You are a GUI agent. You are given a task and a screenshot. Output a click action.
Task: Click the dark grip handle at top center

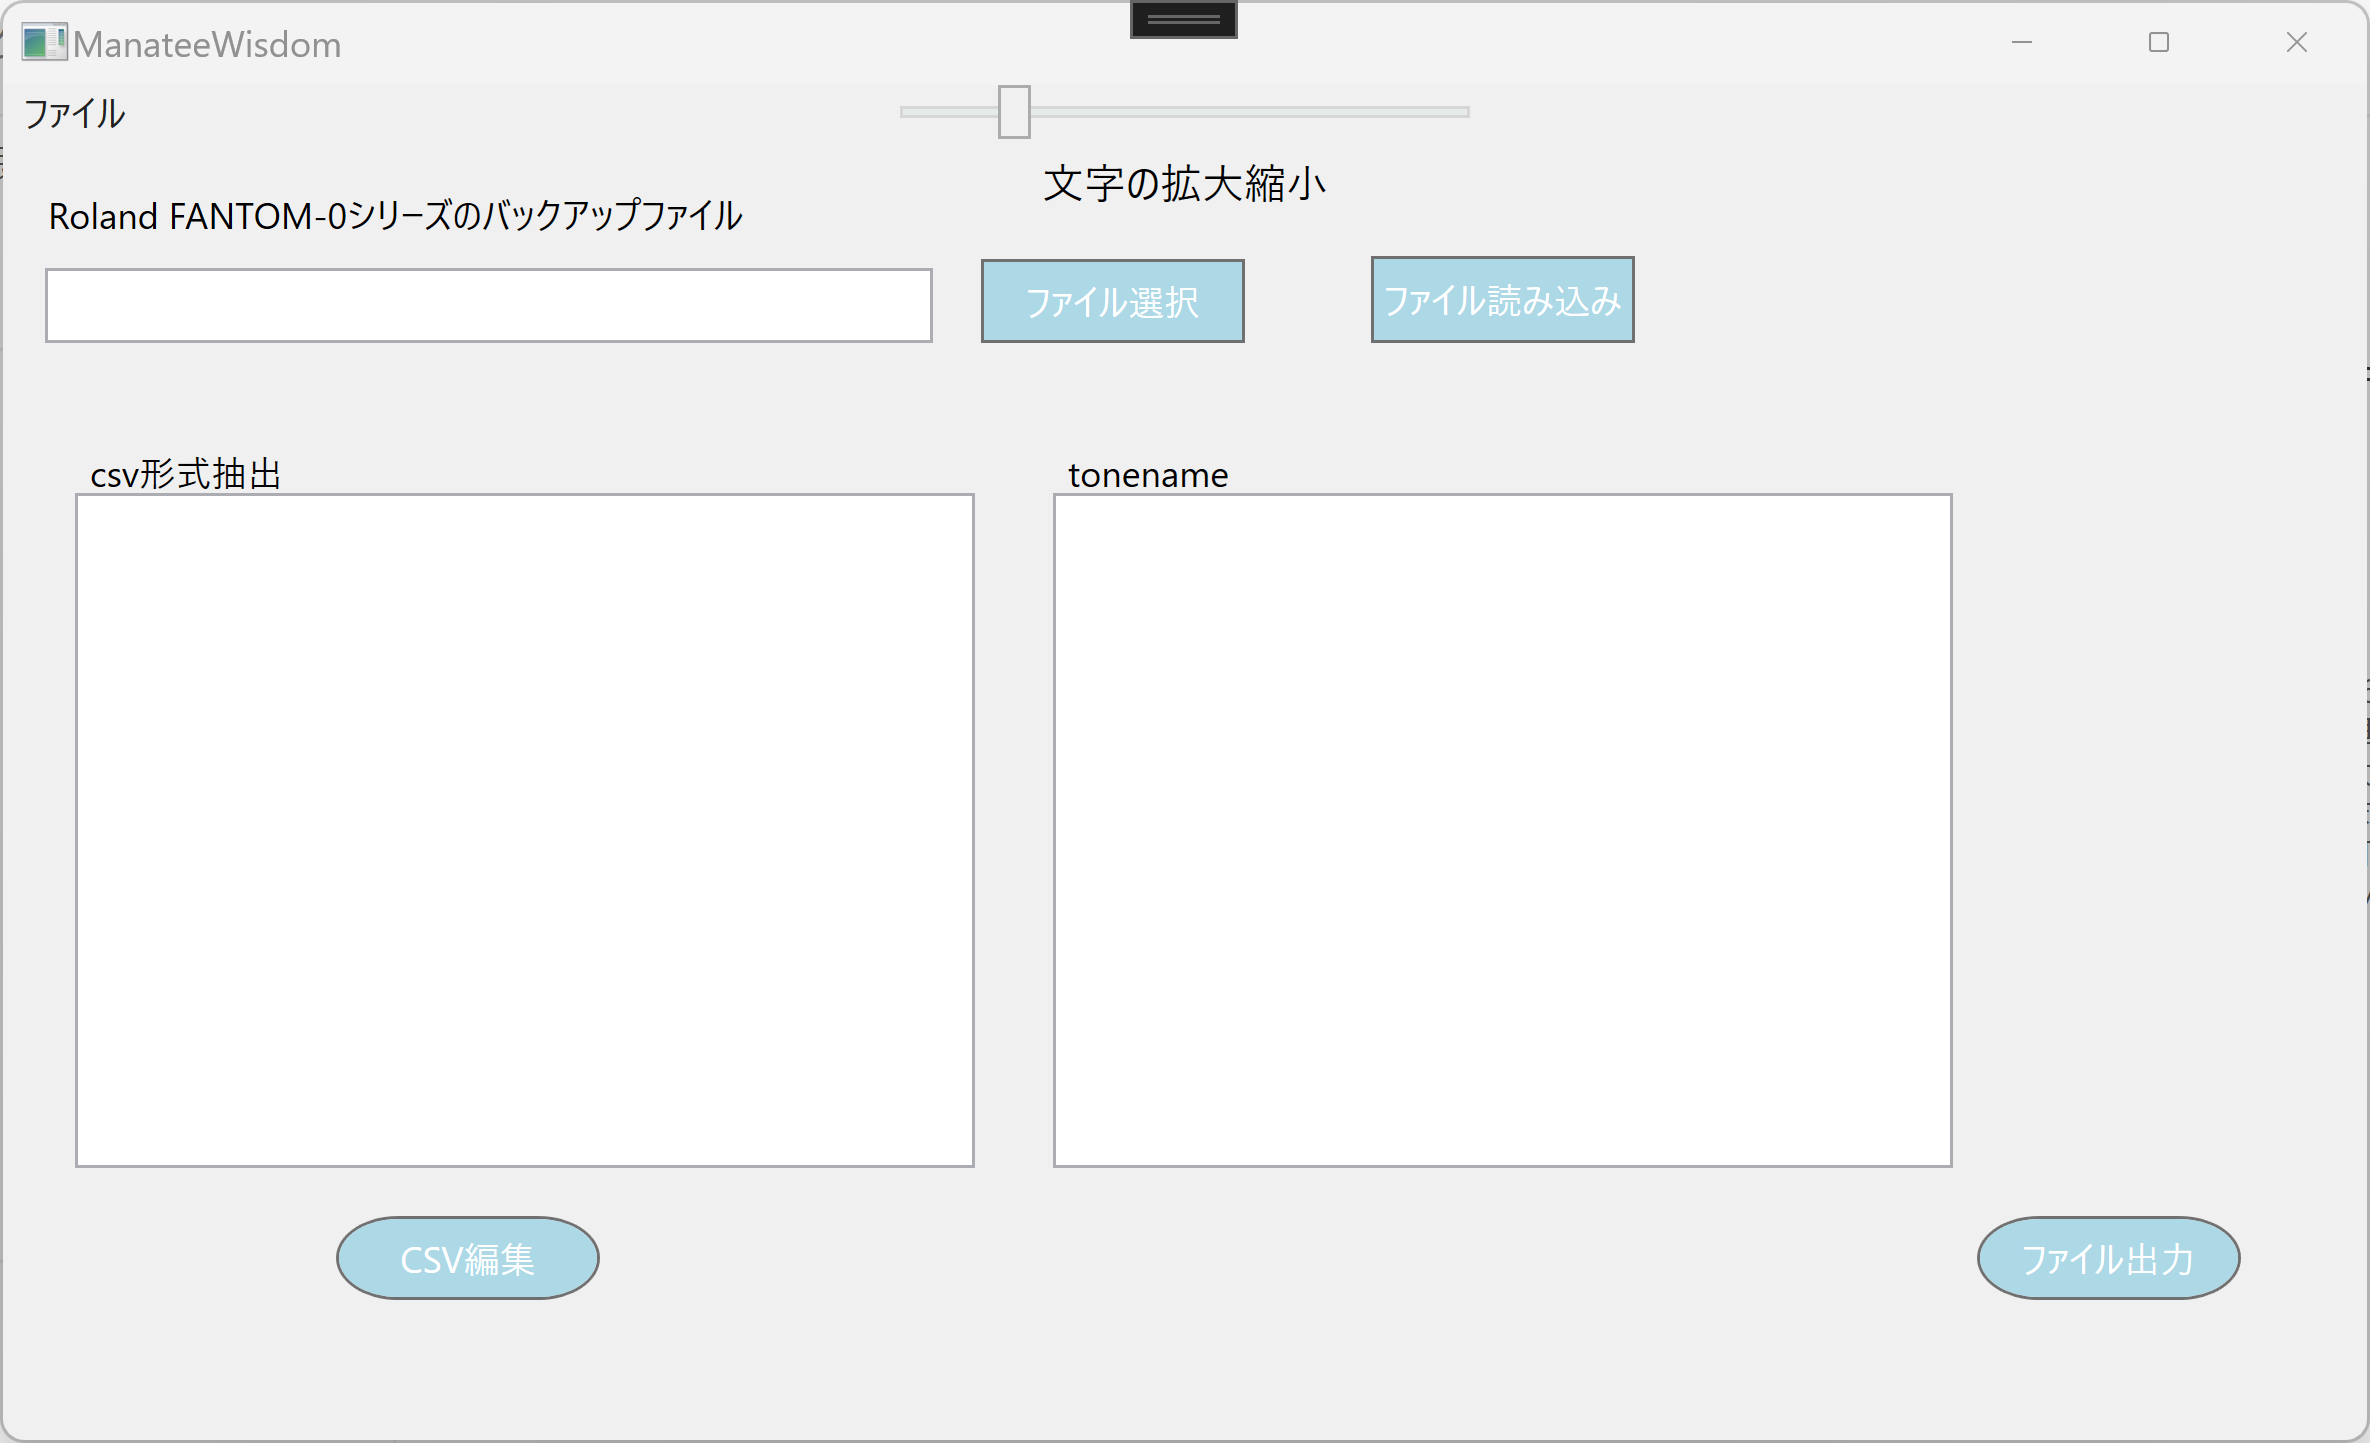[1183, 19]
